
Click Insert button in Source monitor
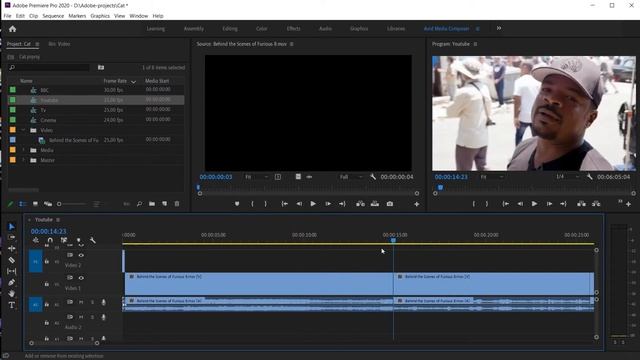360,204
